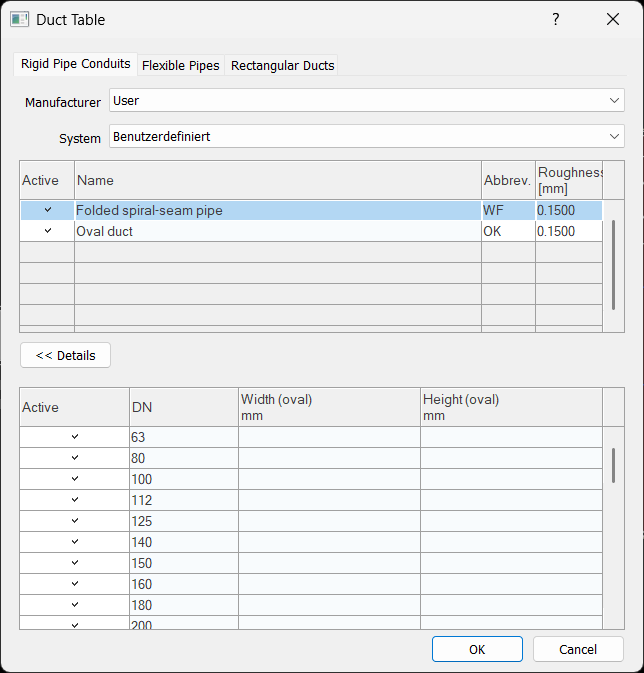Toggle Active check for DN 63
This screenshot has height=673, width=644.
point(75,437)
